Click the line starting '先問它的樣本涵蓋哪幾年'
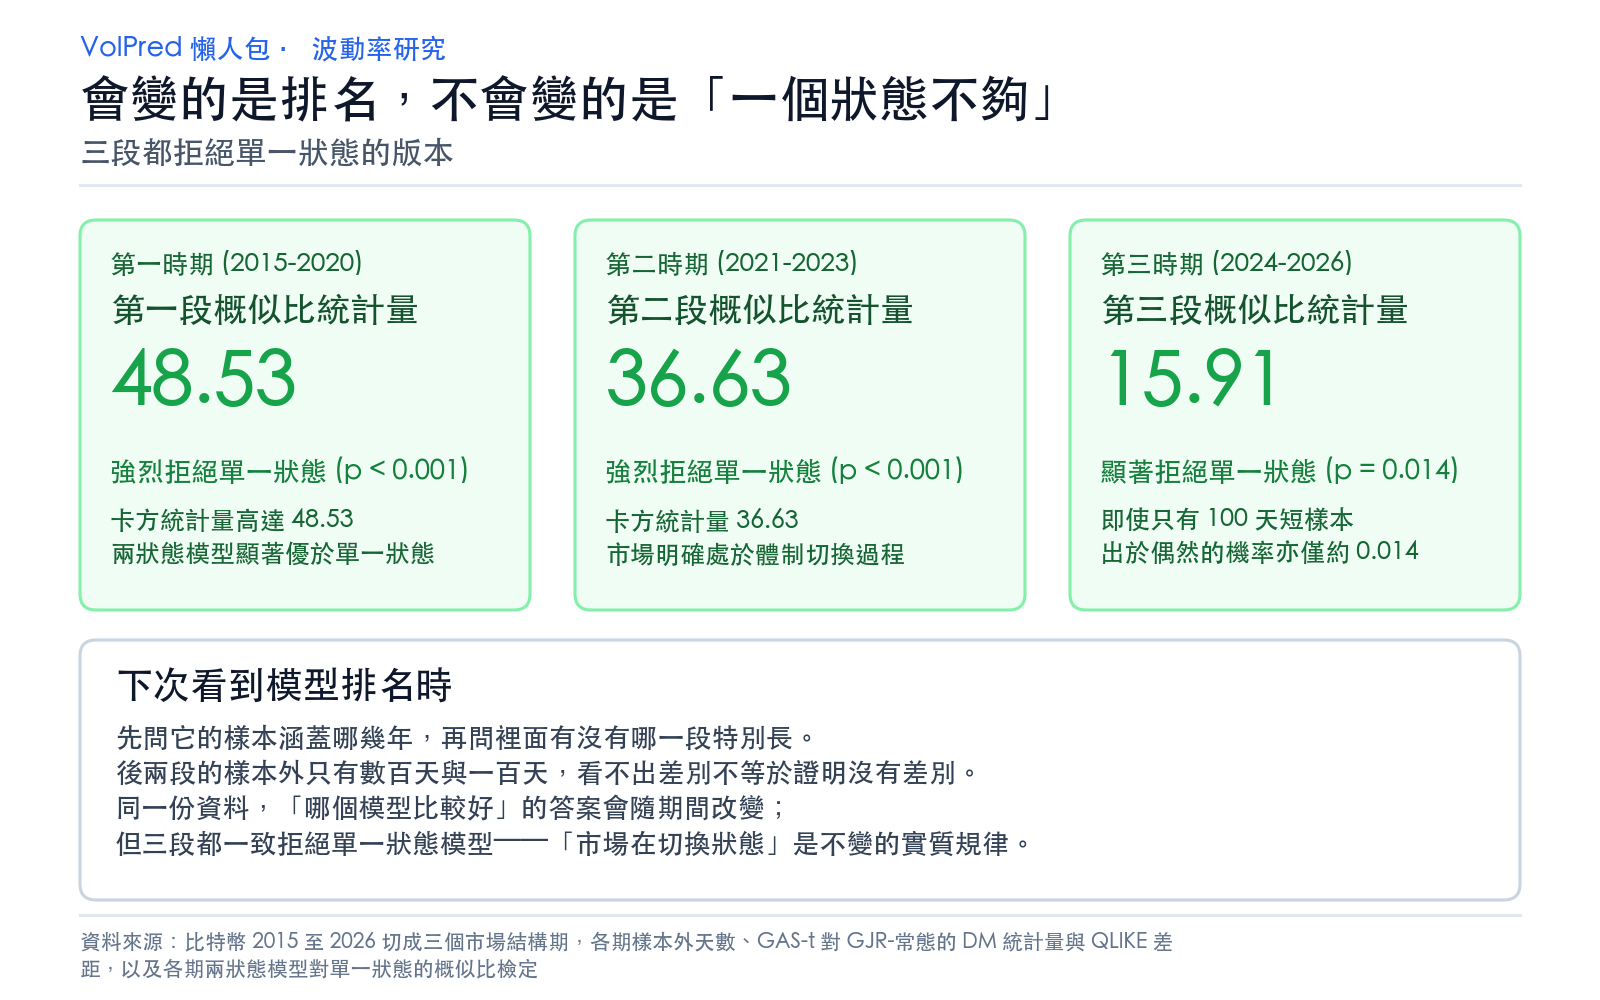Image resolution: width=1600 pixels, height=1000 pixels. click(466, 739)
